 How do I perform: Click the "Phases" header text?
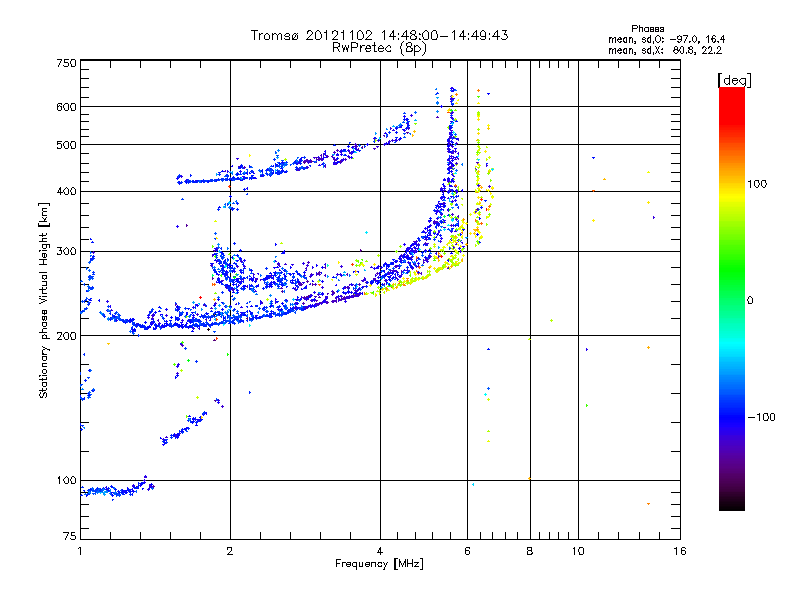pos(647,29)
